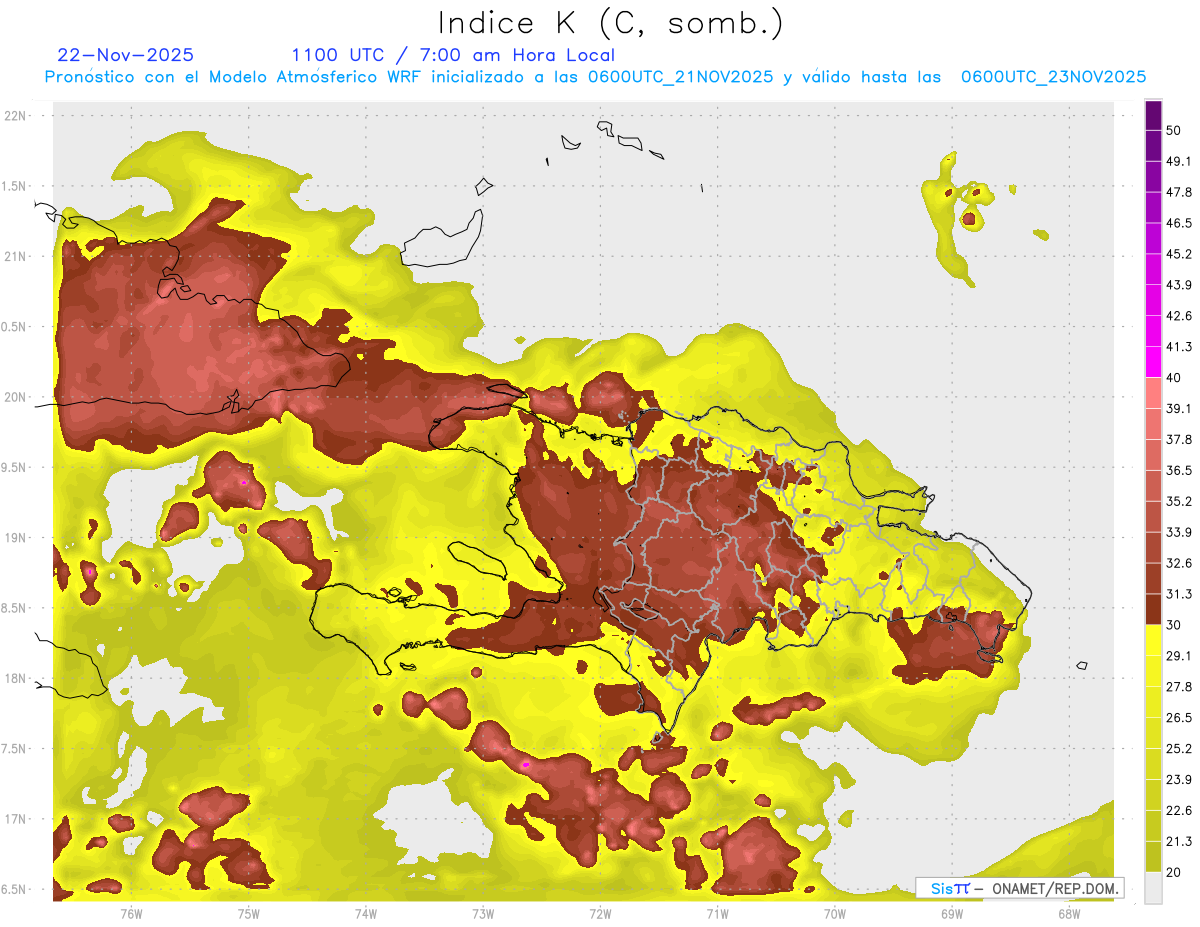Screen dimensions: 1200x927
Task: Click the longitude axis label "70W"
Action: (835, 913)
